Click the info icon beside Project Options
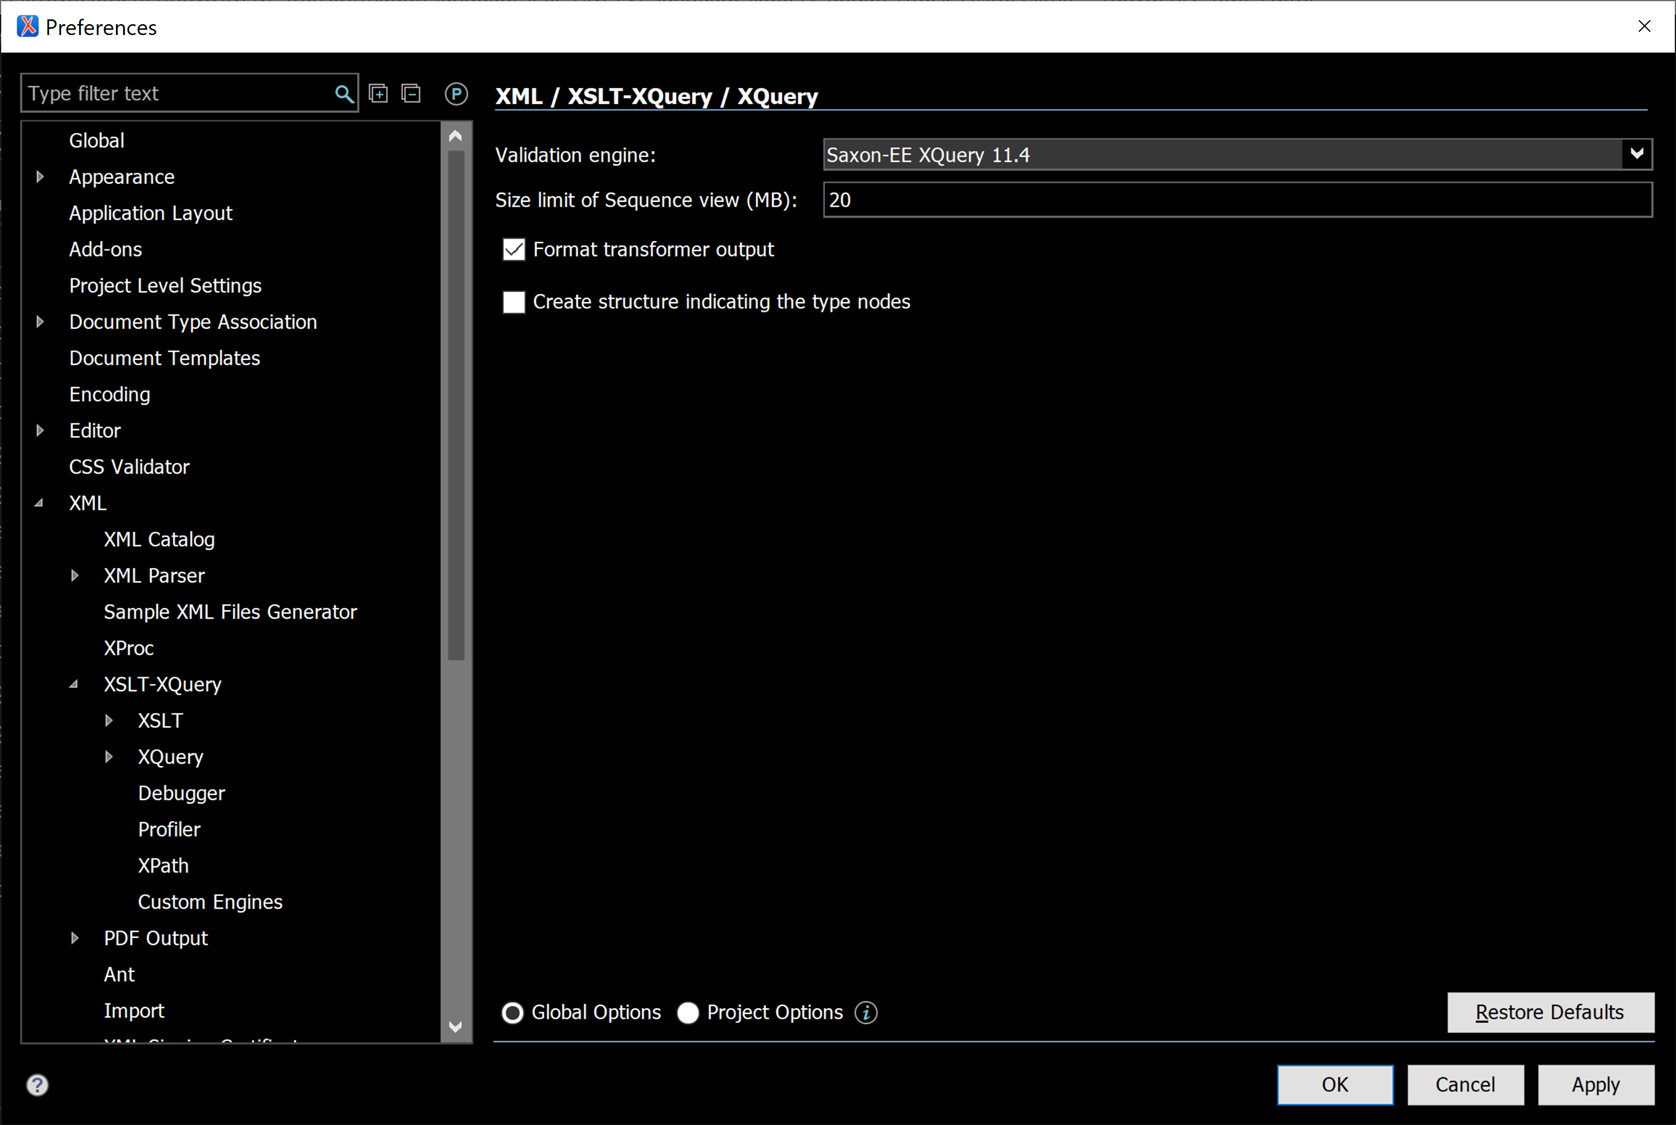This screenshot has width=1676, height=1125. tap(866, 1013)
